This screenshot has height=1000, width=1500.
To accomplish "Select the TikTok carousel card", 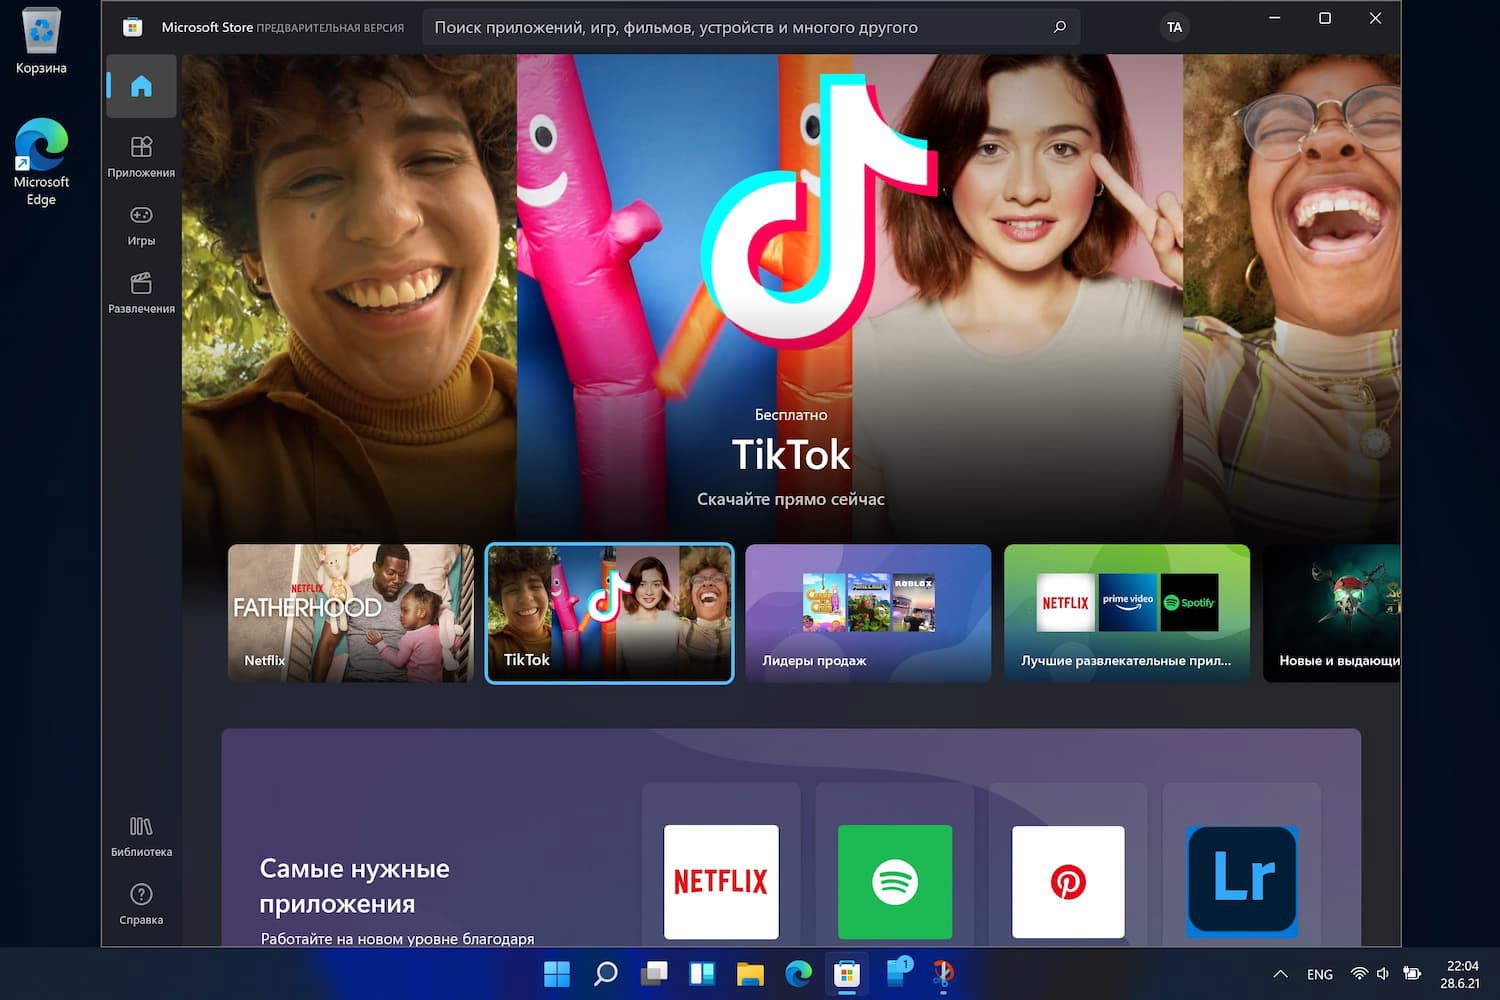I will (609, 613).
